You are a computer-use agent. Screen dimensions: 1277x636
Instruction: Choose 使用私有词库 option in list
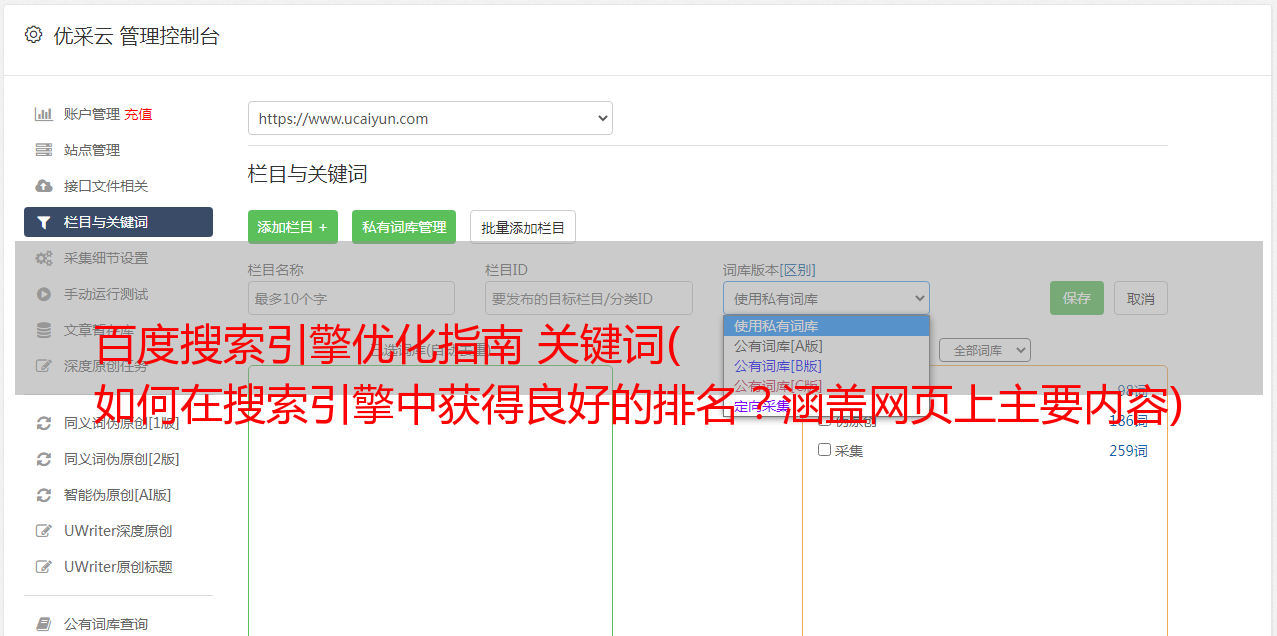pyautogui.click(x=826, y=326)
